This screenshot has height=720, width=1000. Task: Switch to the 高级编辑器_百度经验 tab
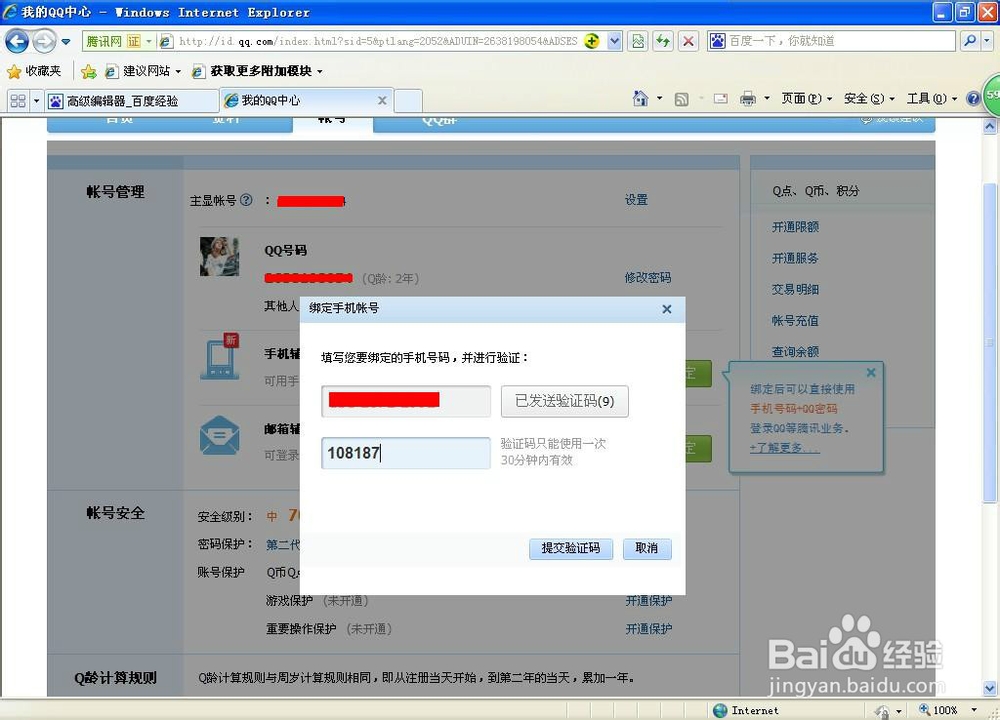131,101
